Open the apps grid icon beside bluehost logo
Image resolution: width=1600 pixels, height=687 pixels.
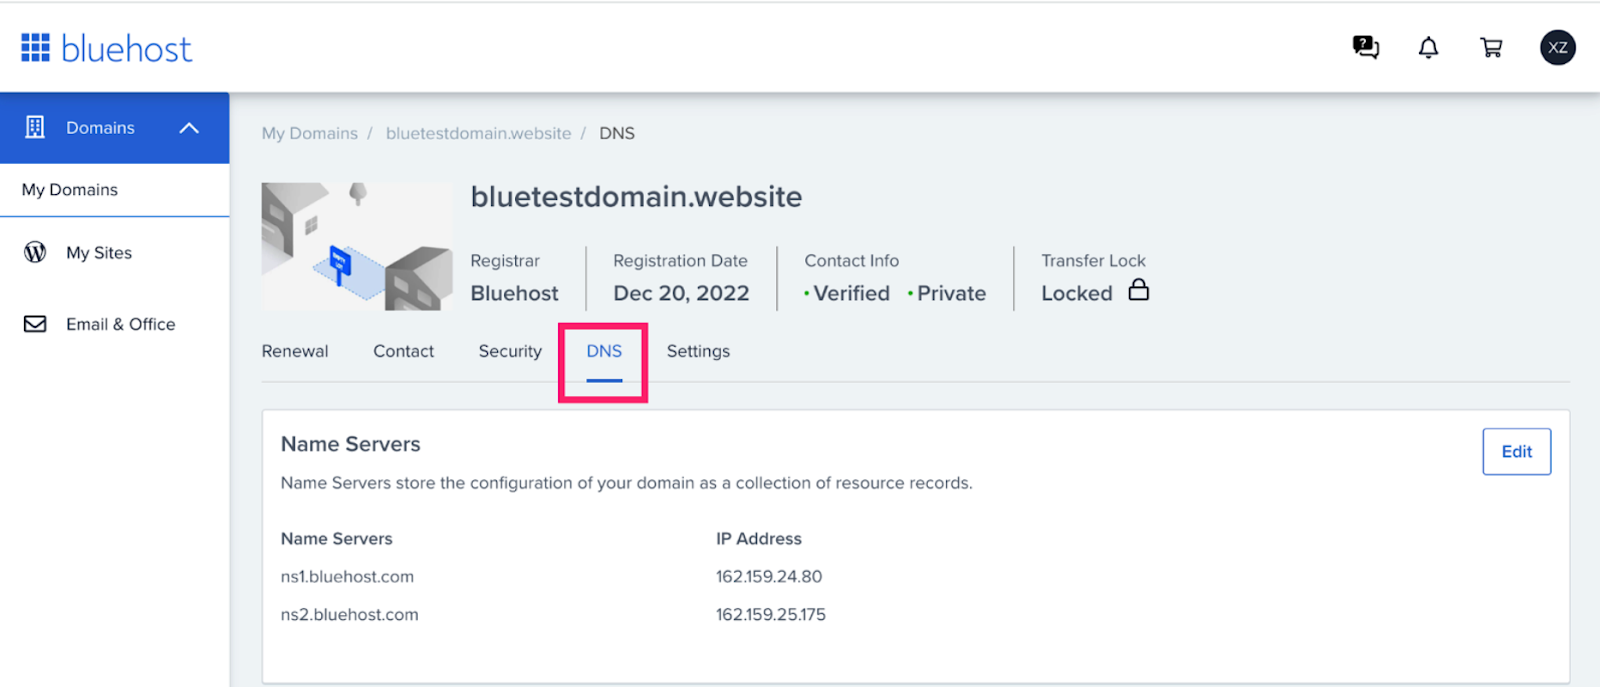[x=36, y=48]
